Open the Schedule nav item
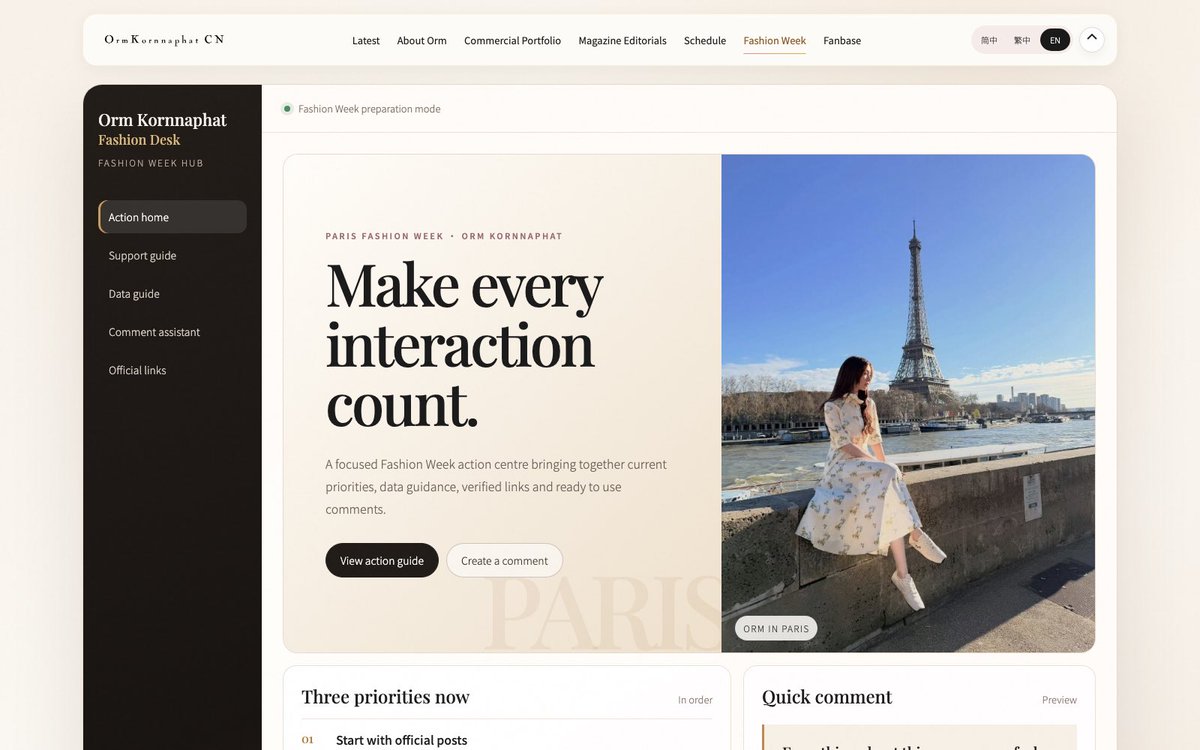The image size is (1200, 750). pos(705,41)
